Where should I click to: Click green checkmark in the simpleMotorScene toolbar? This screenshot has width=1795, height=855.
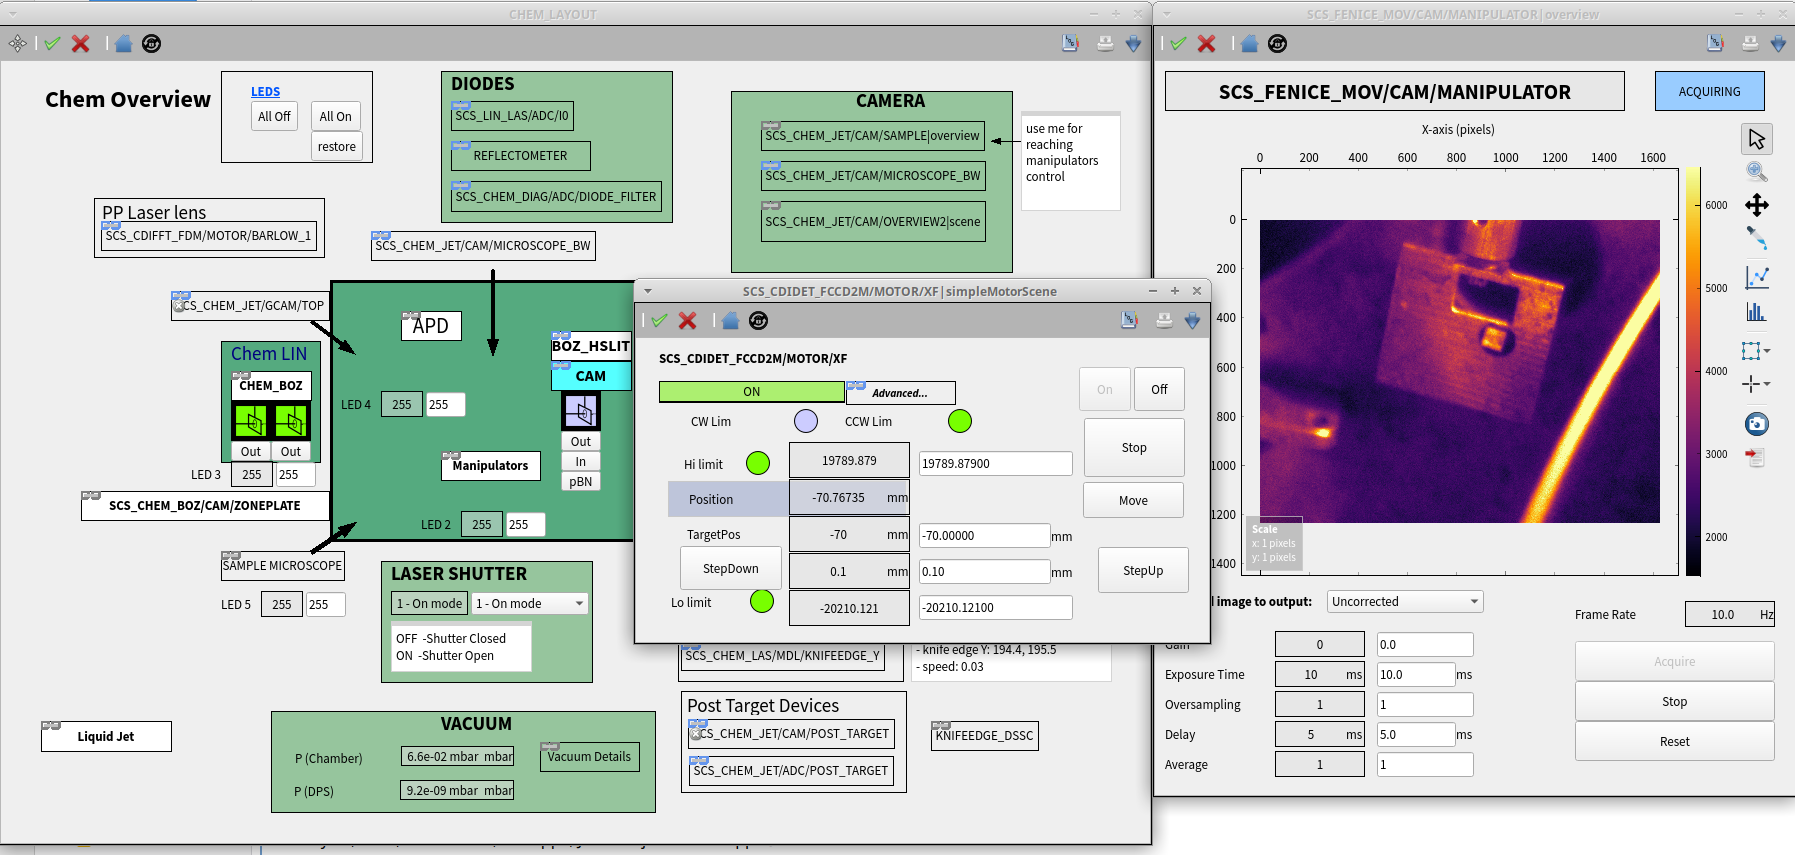tap(659, 320)
